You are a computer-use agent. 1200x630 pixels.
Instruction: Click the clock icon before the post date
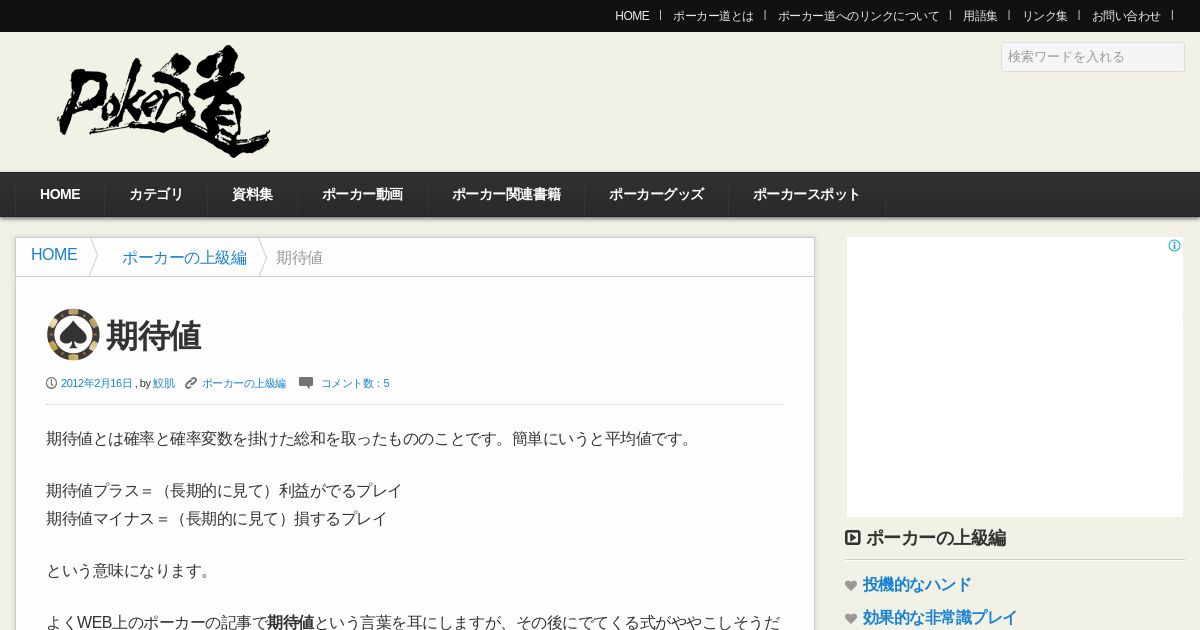(52, 383)
